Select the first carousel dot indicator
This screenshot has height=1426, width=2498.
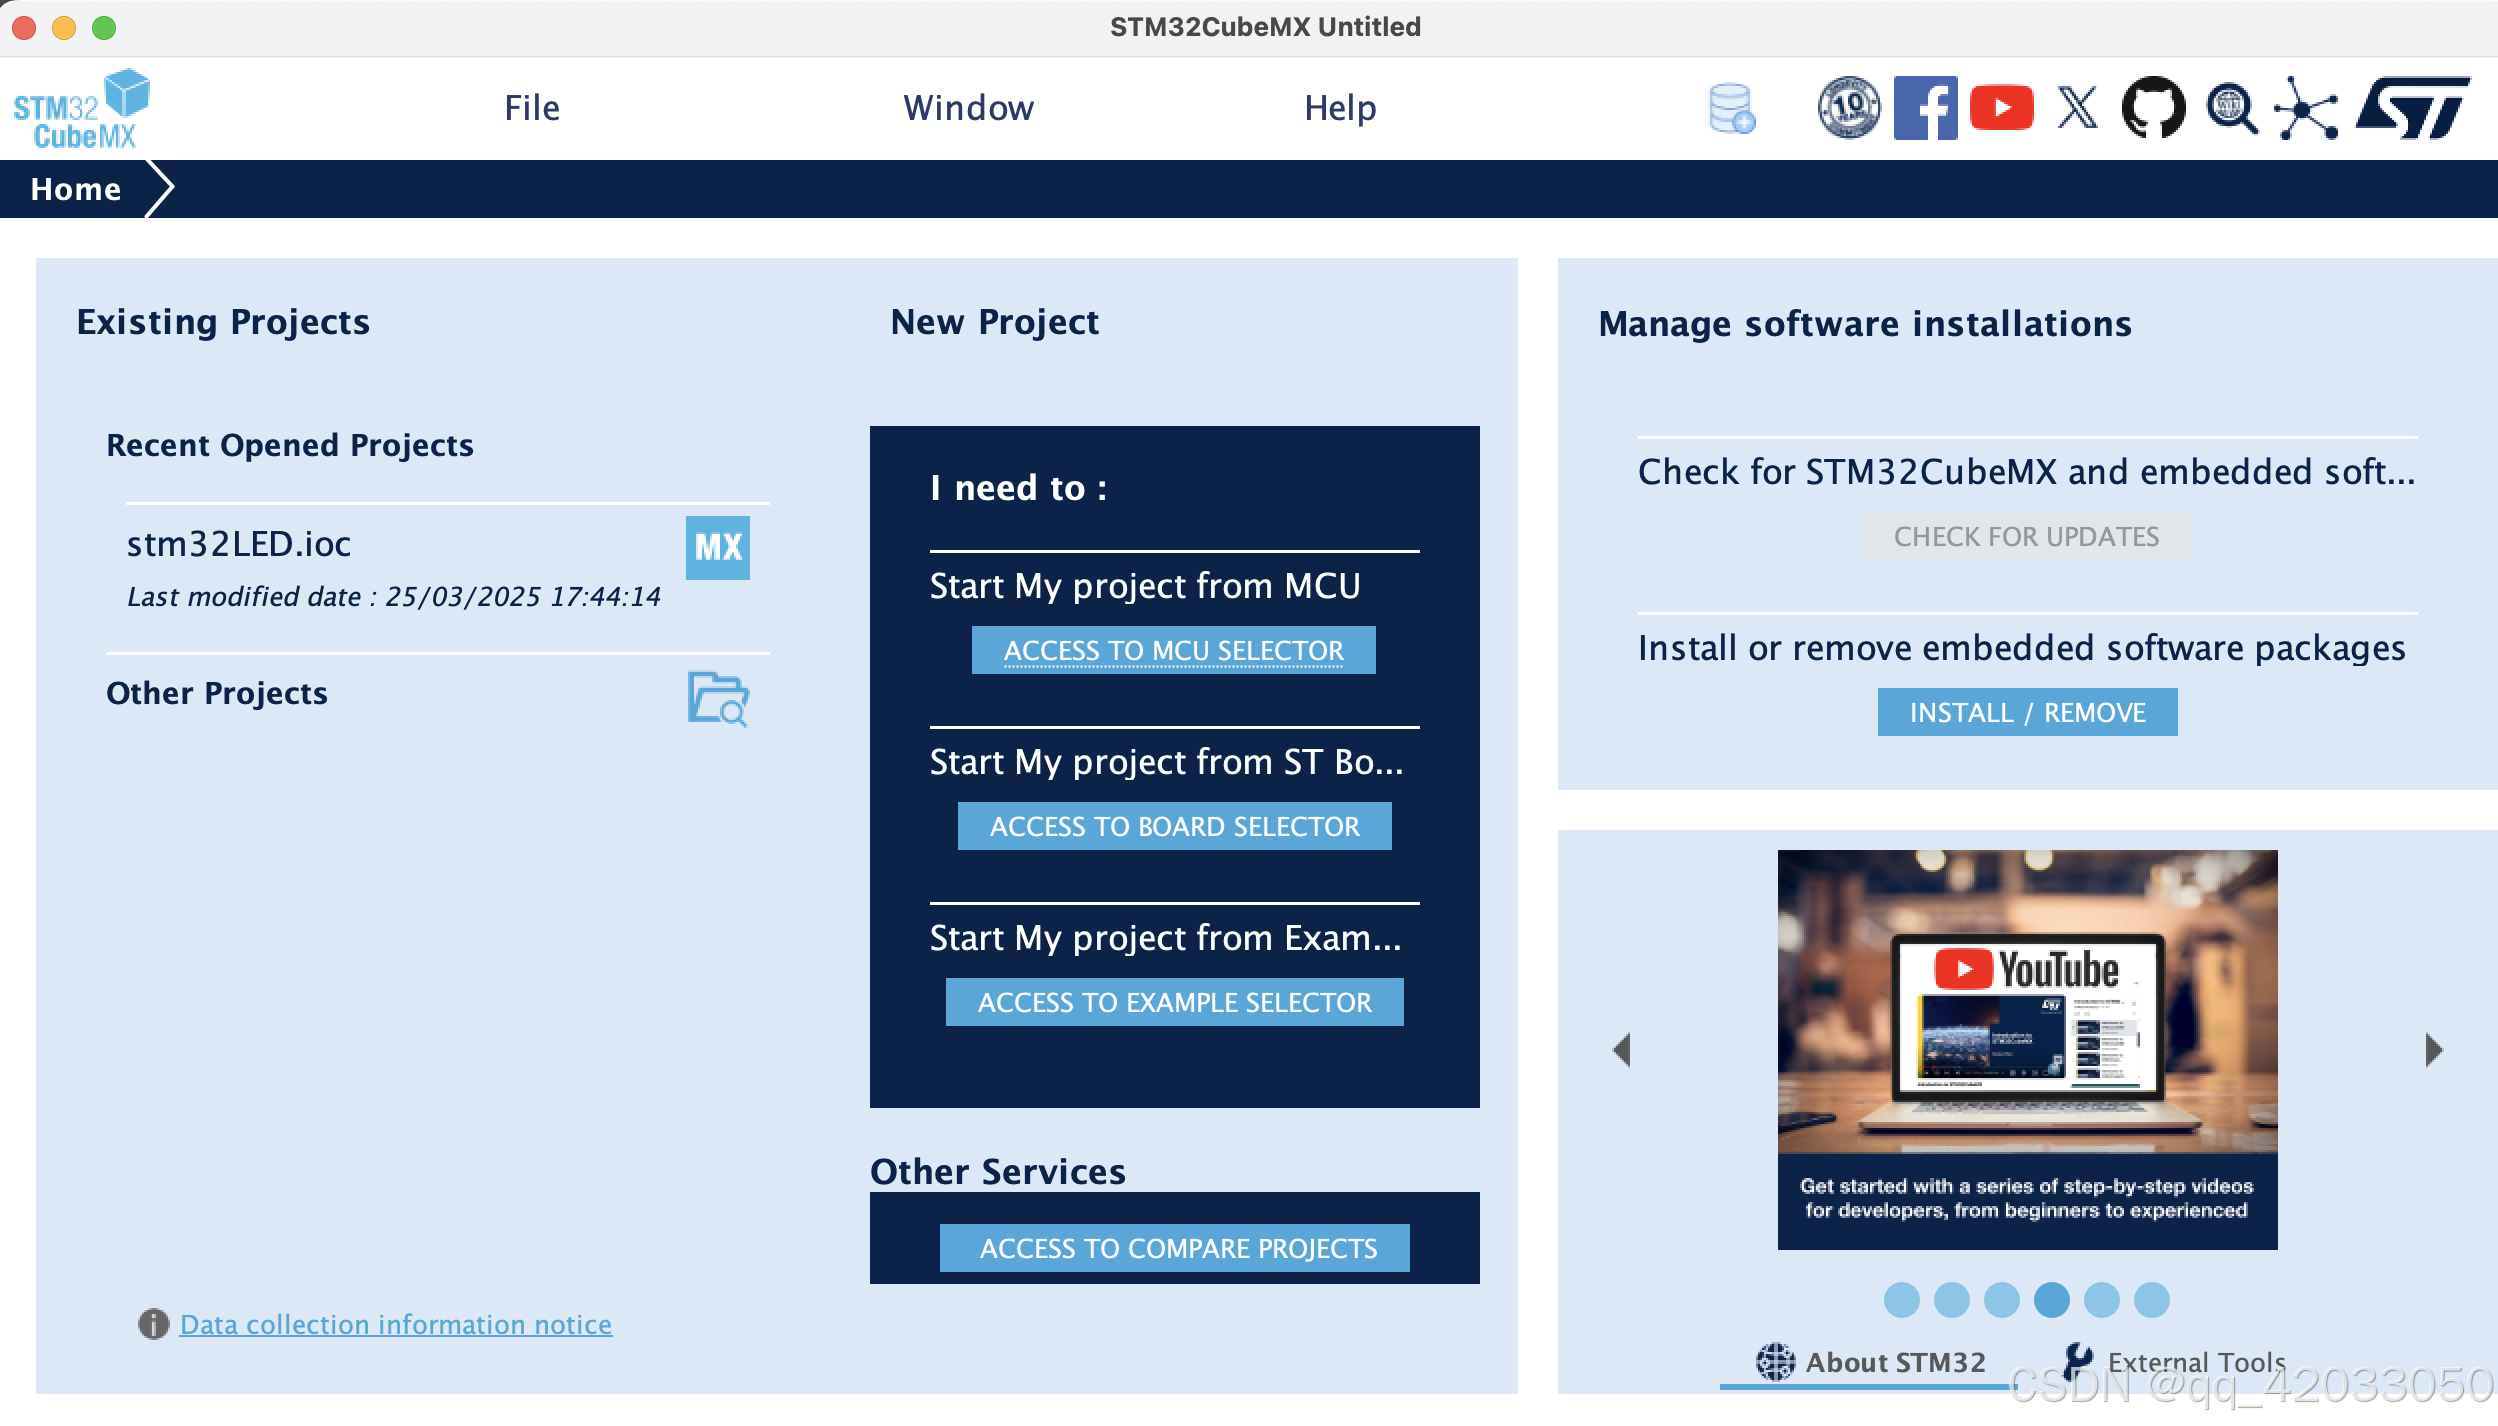(1901, 1299)
